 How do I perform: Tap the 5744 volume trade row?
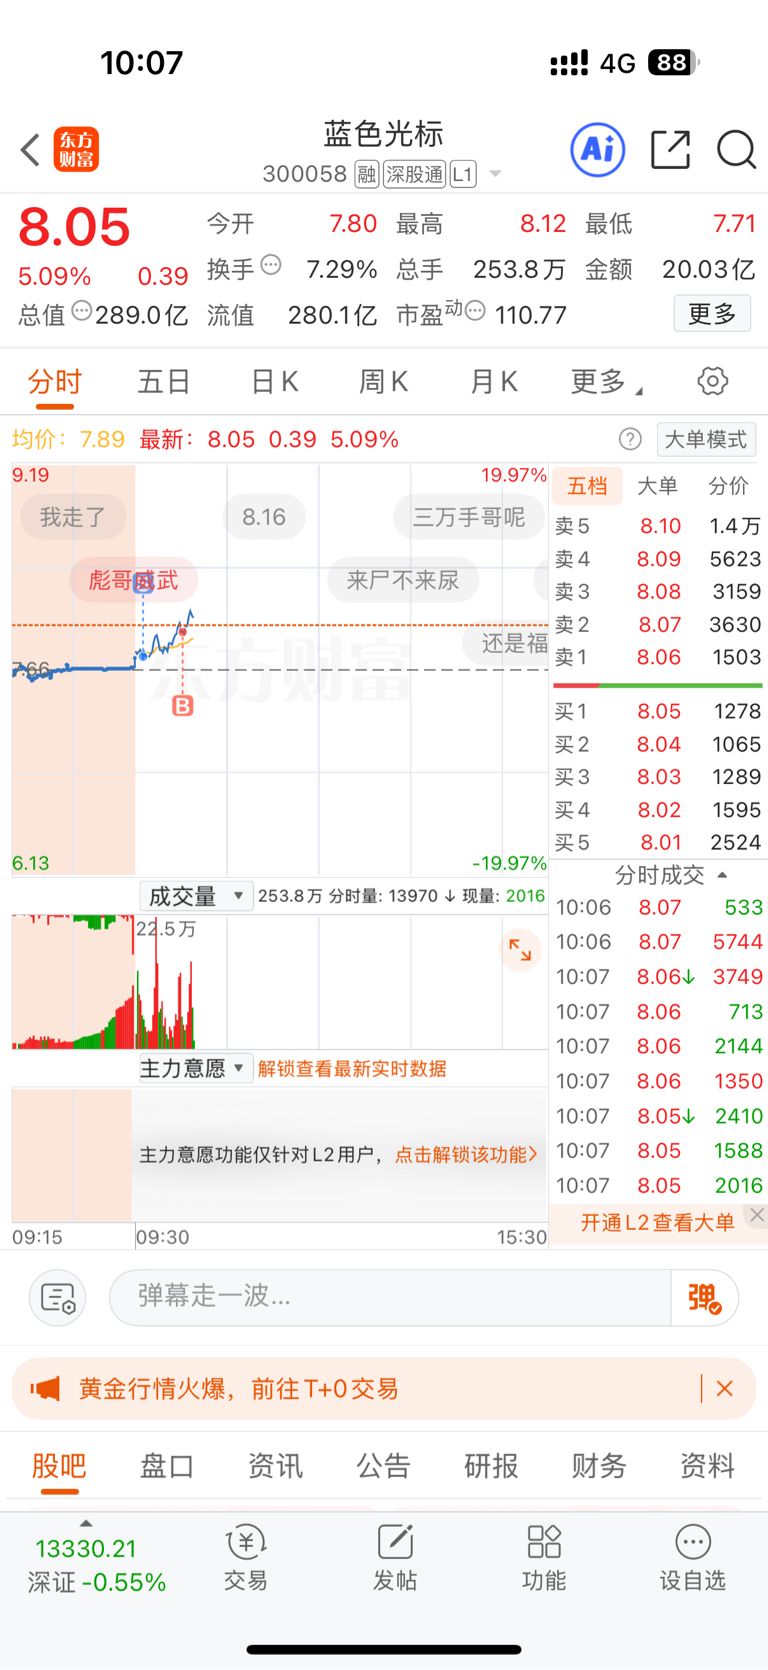coord(658,941)
